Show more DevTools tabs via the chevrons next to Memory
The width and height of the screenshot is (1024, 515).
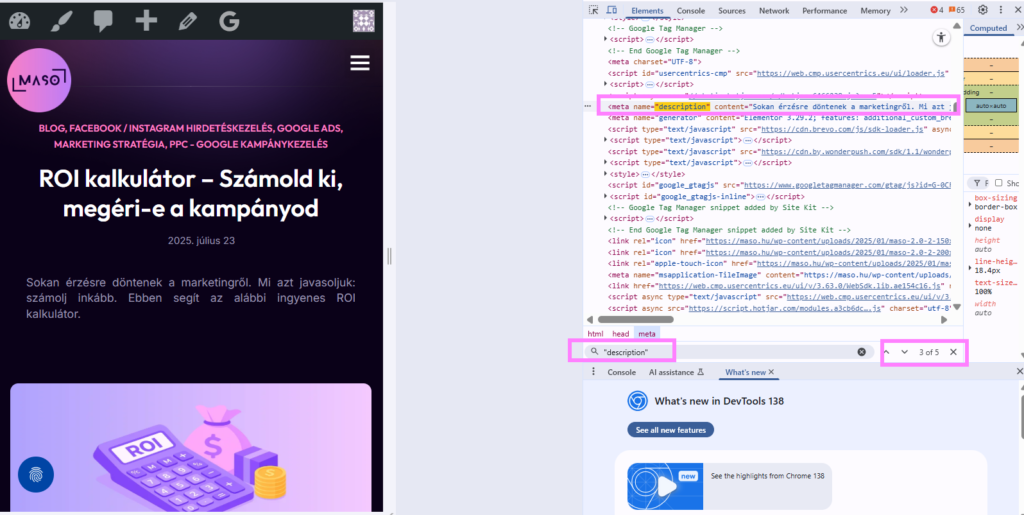click(x=904, y=10)
